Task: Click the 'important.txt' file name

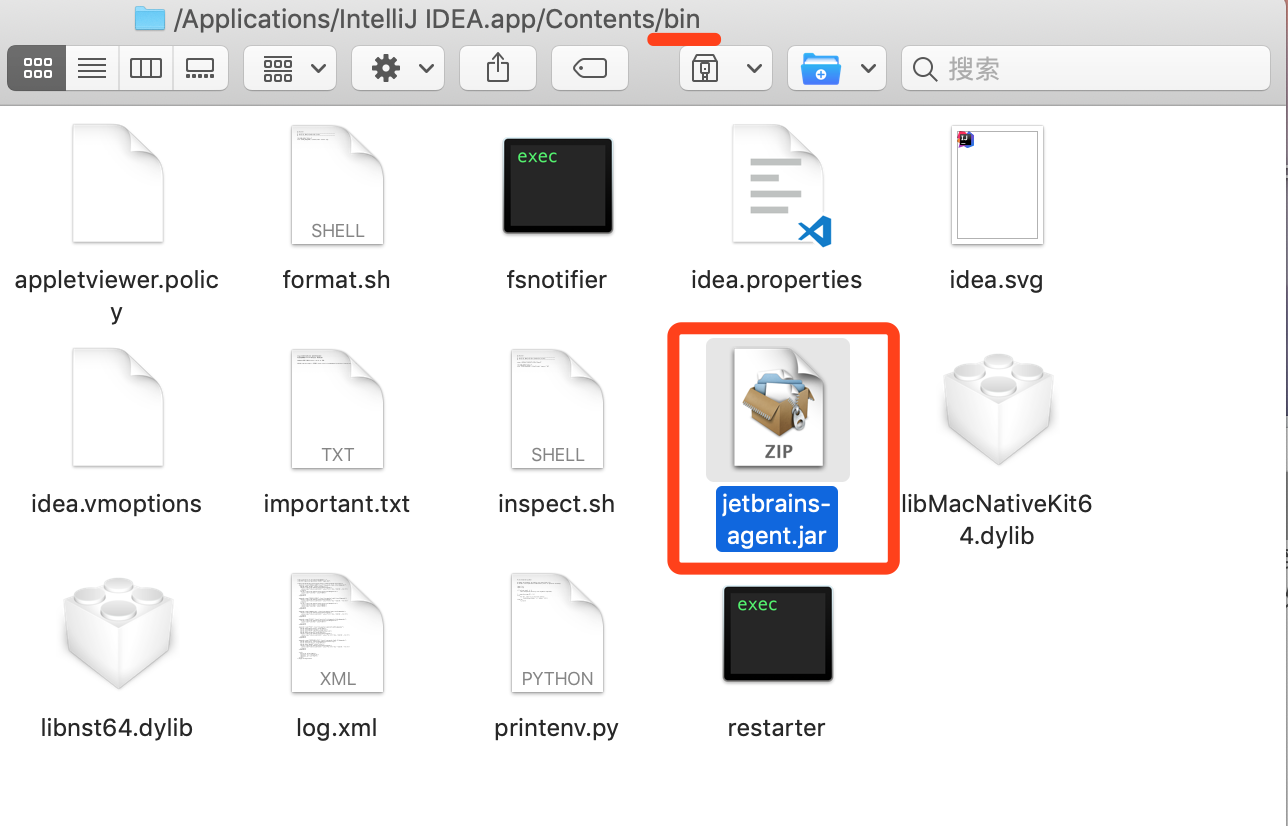Action: 336,504
